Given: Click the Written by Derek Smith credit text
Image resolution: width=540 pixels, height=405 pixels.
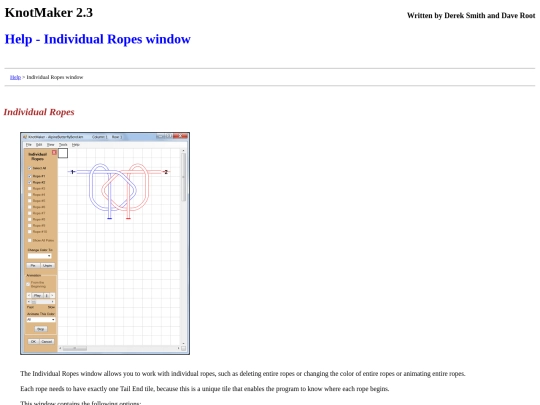Looking at the screenshot, I should [471, 15].
